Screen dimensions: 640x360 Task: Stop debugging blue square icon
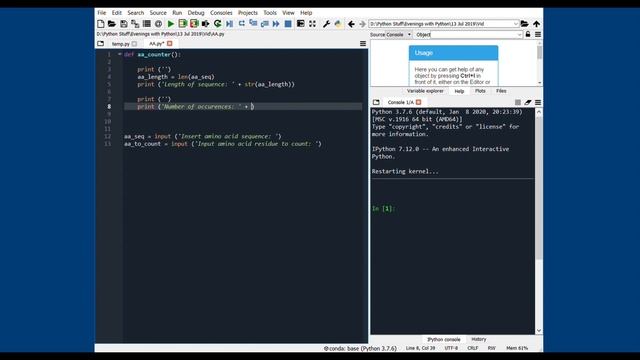(x=288, y=24)
